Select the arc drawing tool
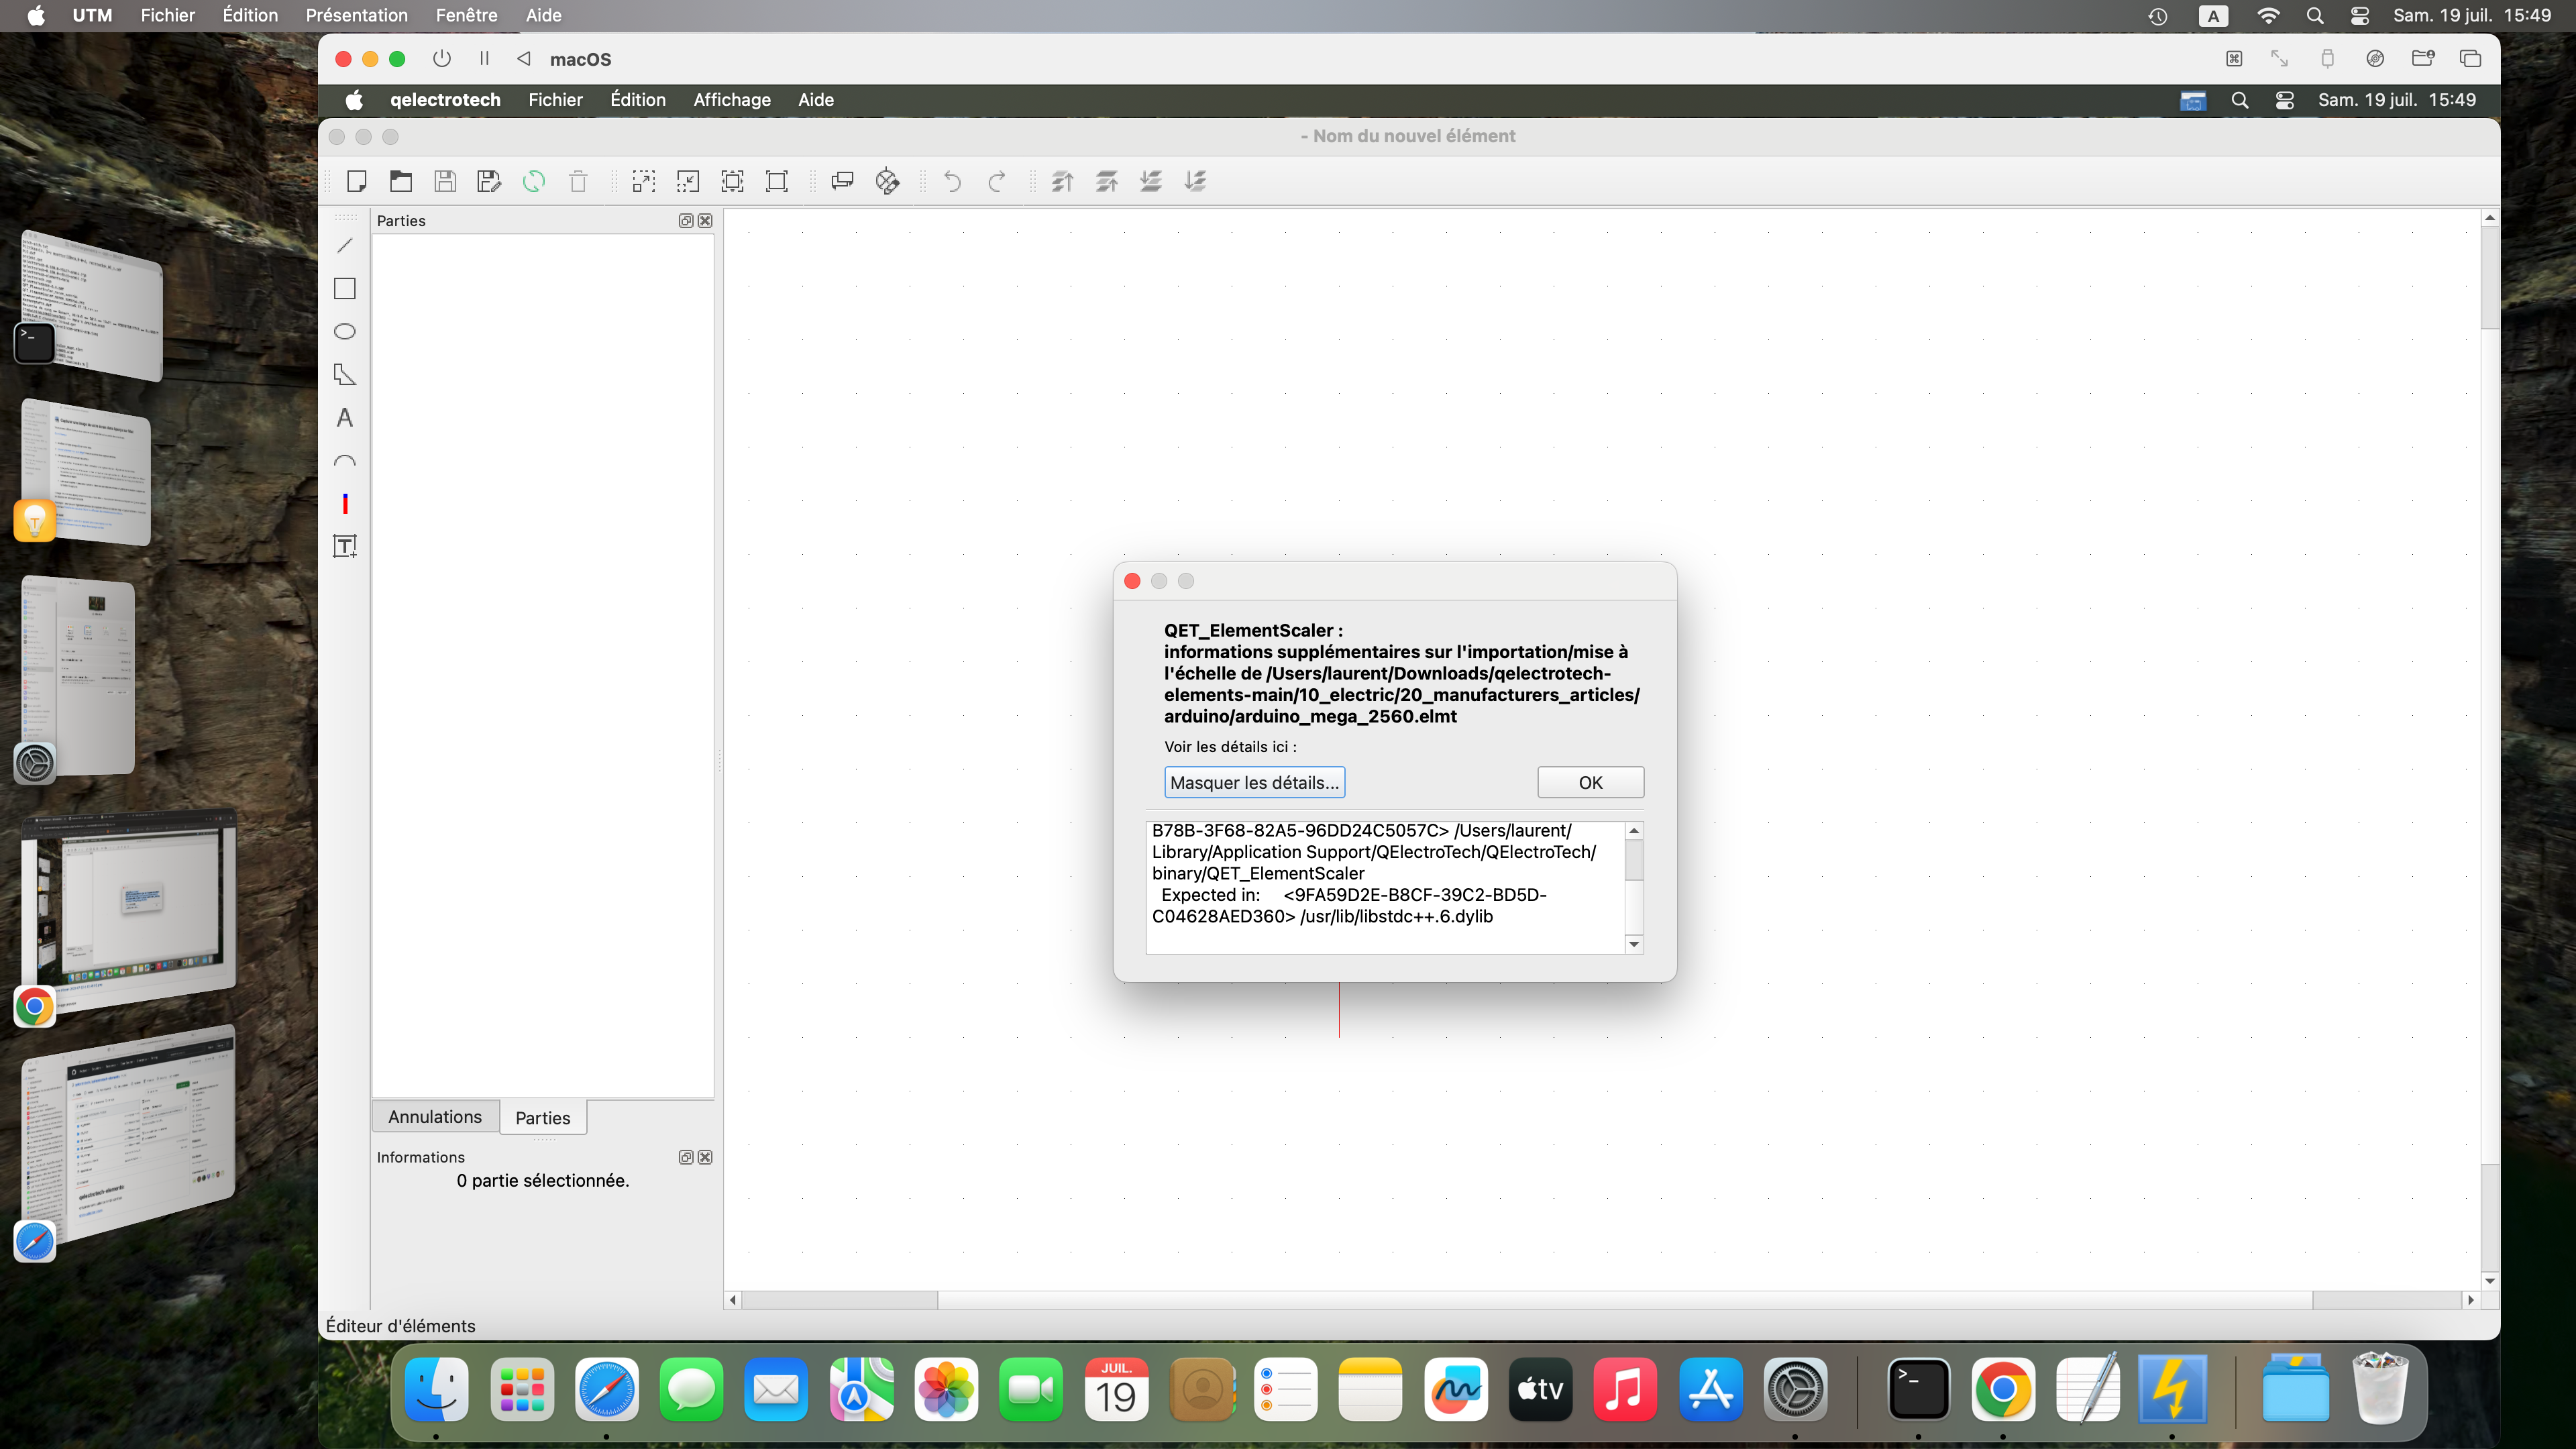This screenshot has width=2576, height=1449. [345, 461]
